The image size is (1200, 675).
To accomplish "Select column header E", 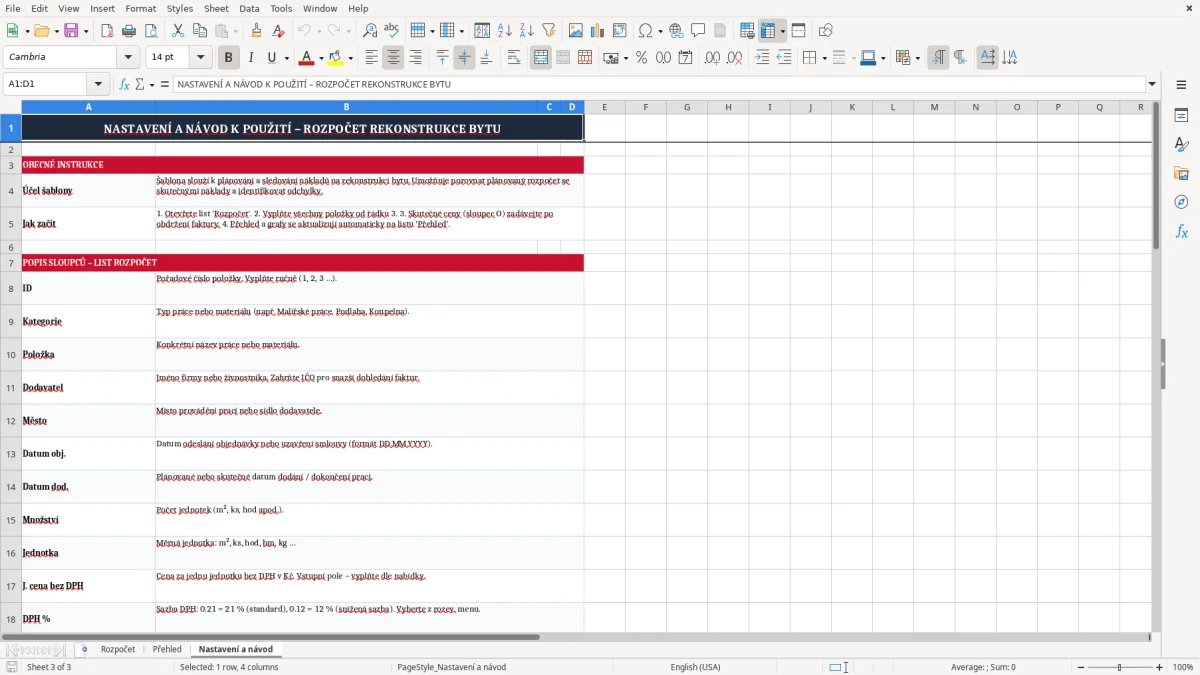I will click(605, 107).
